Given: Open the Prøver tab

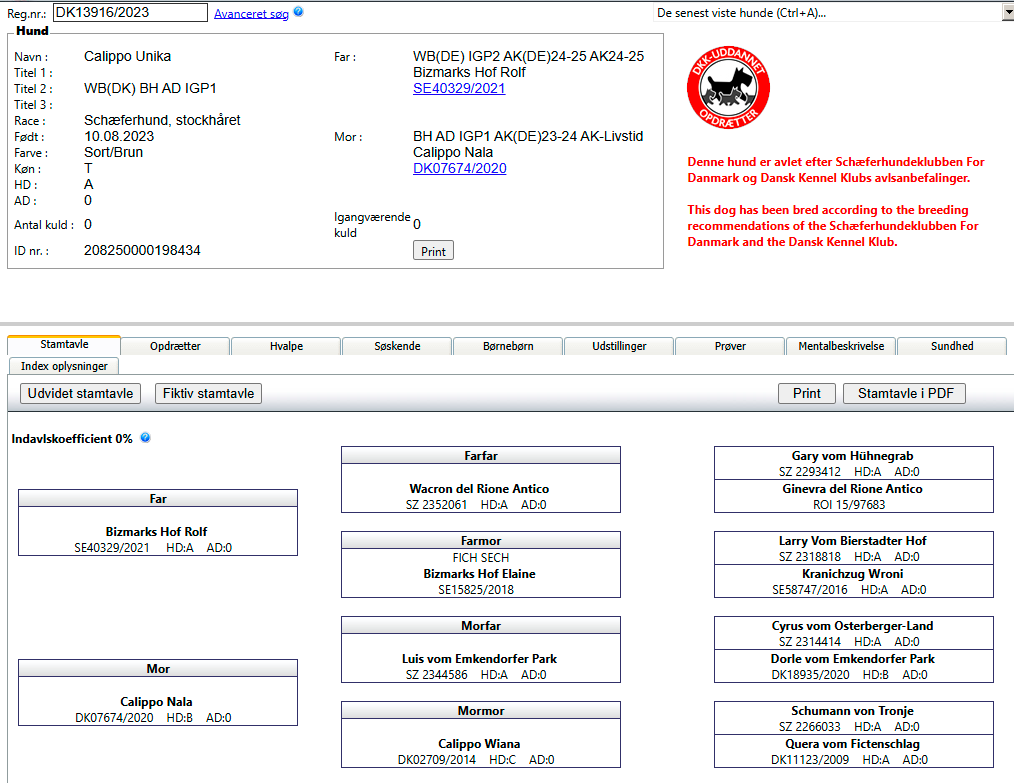Looking at the screenshot, I should 730,346.
